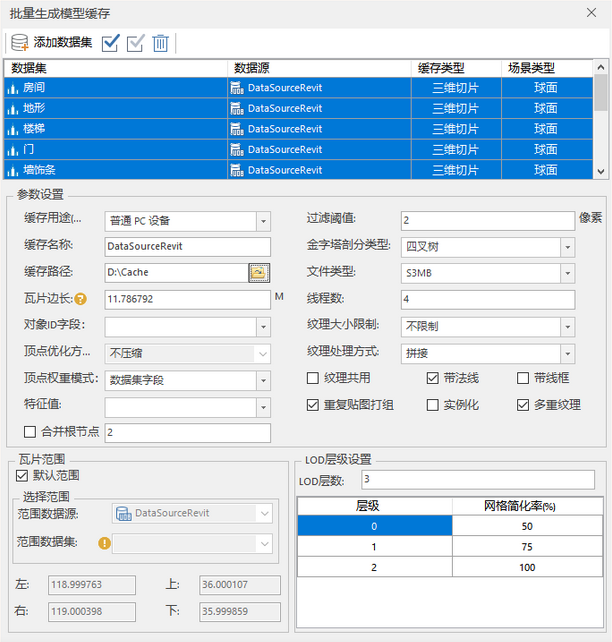Open the 文件类型 dropdown showing S3MB
Image resolution: width=612 pixels, height=642 pixels.
[568, 273]
